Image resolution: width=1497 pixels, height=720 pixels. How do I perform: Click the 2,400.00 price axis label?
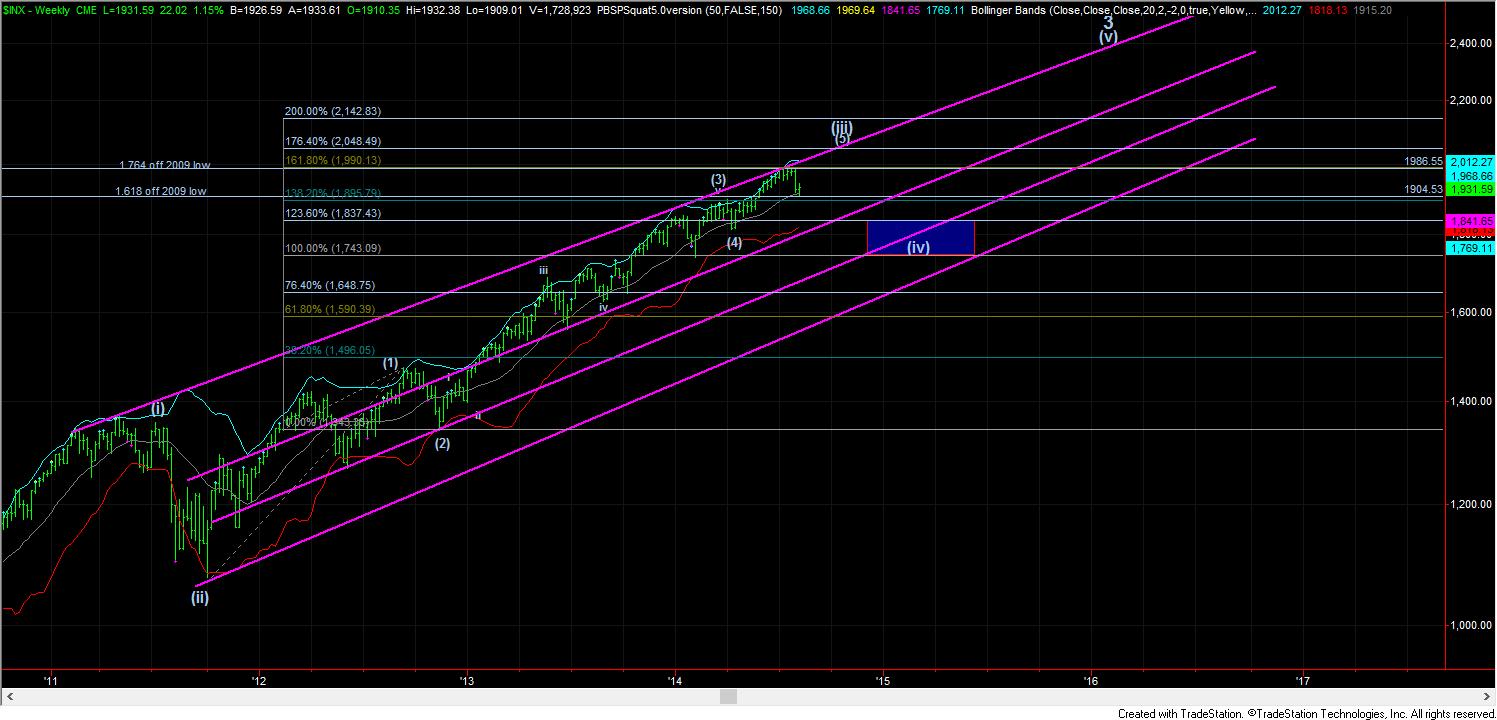pos(1469,43)
